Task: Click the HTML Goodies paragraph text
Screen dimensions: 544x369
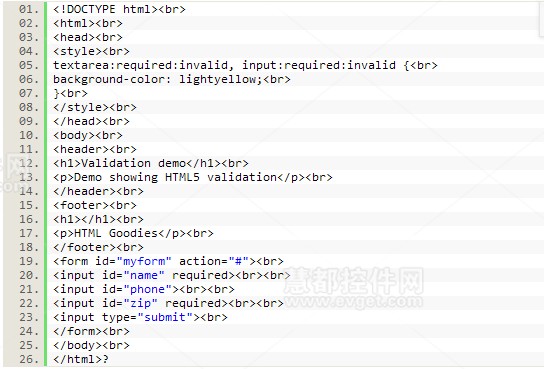Action: pos(116,233)
